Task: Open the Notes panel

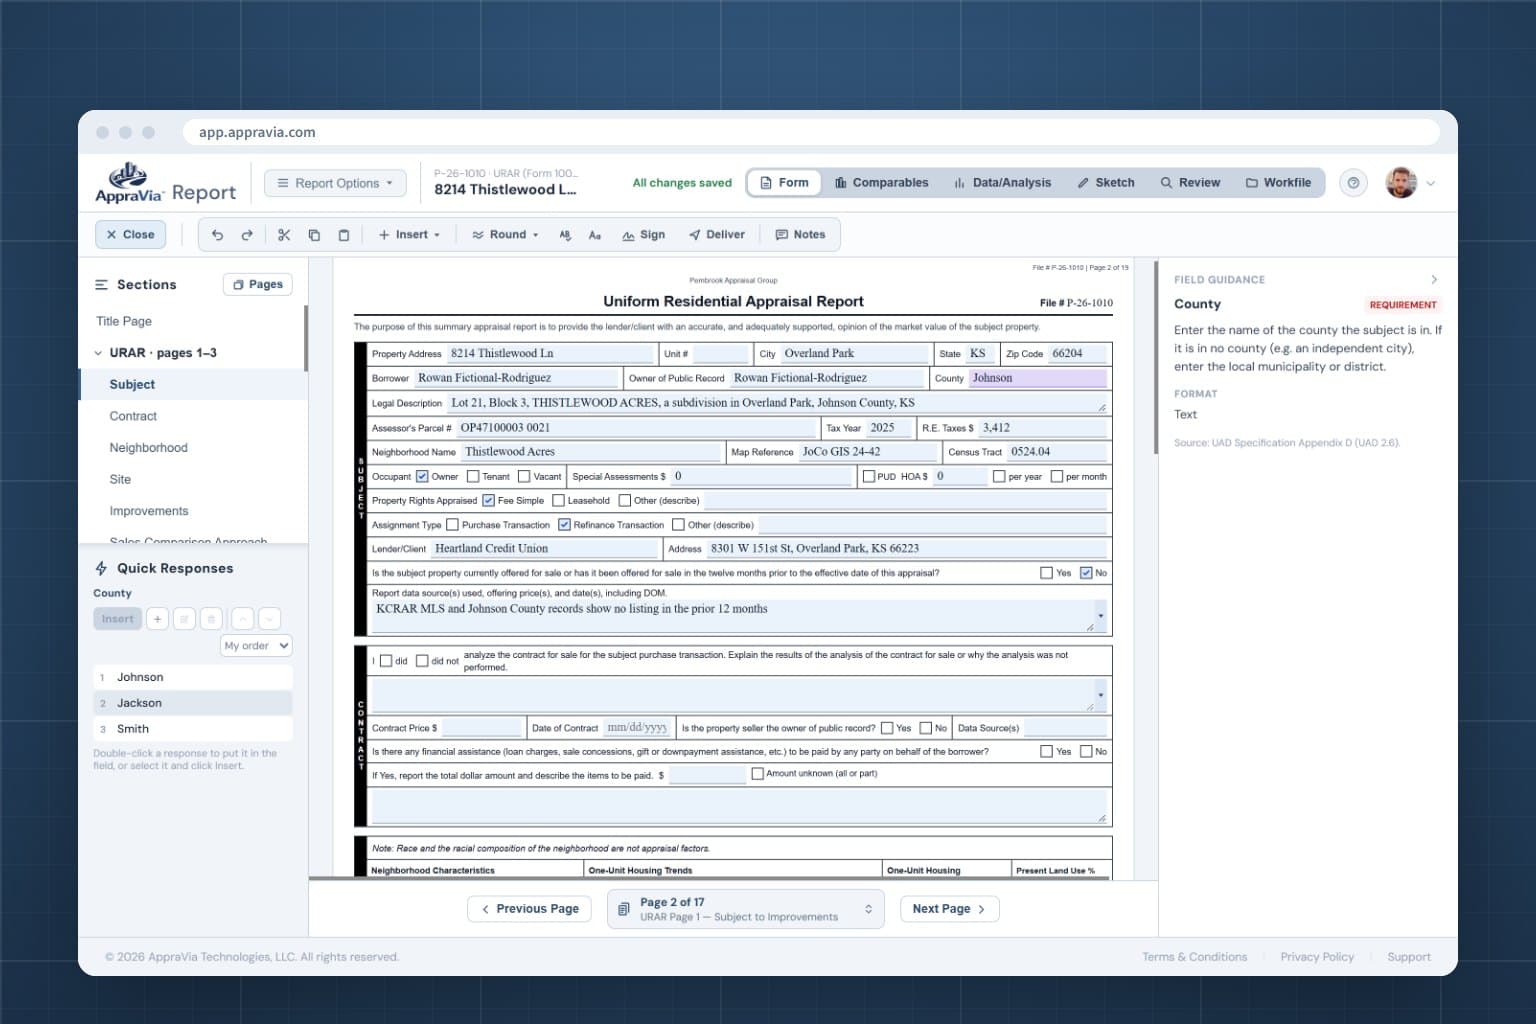Action: point(800,235)
